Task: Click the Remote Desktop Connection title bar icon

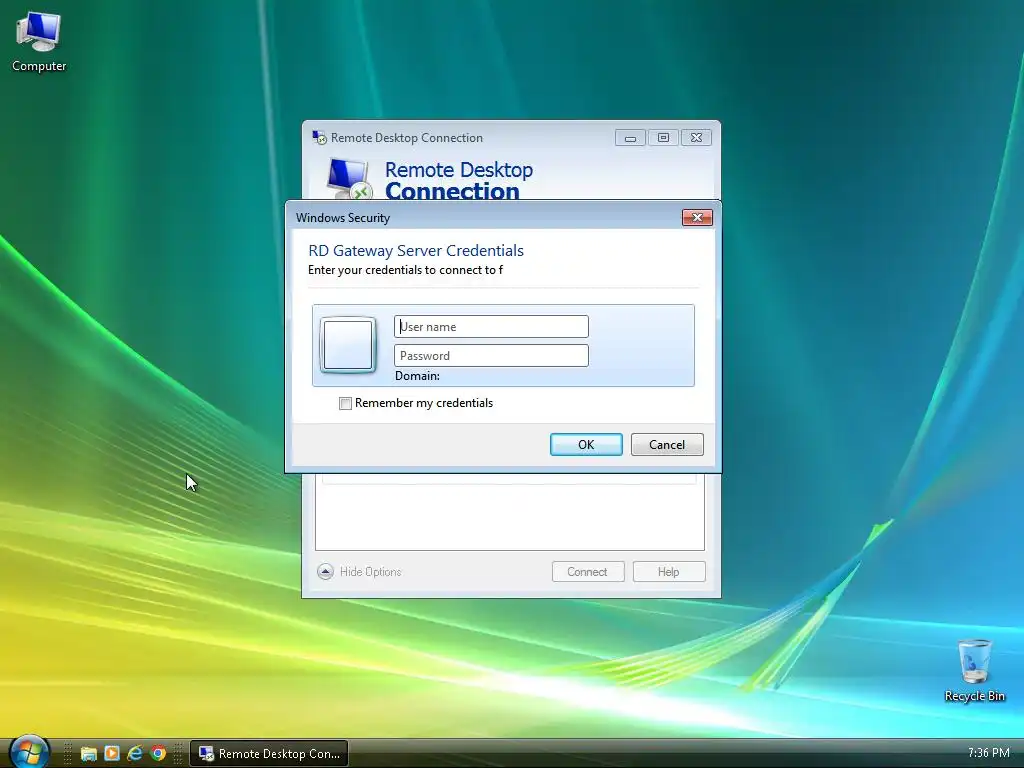Action: tap(319, 137)
